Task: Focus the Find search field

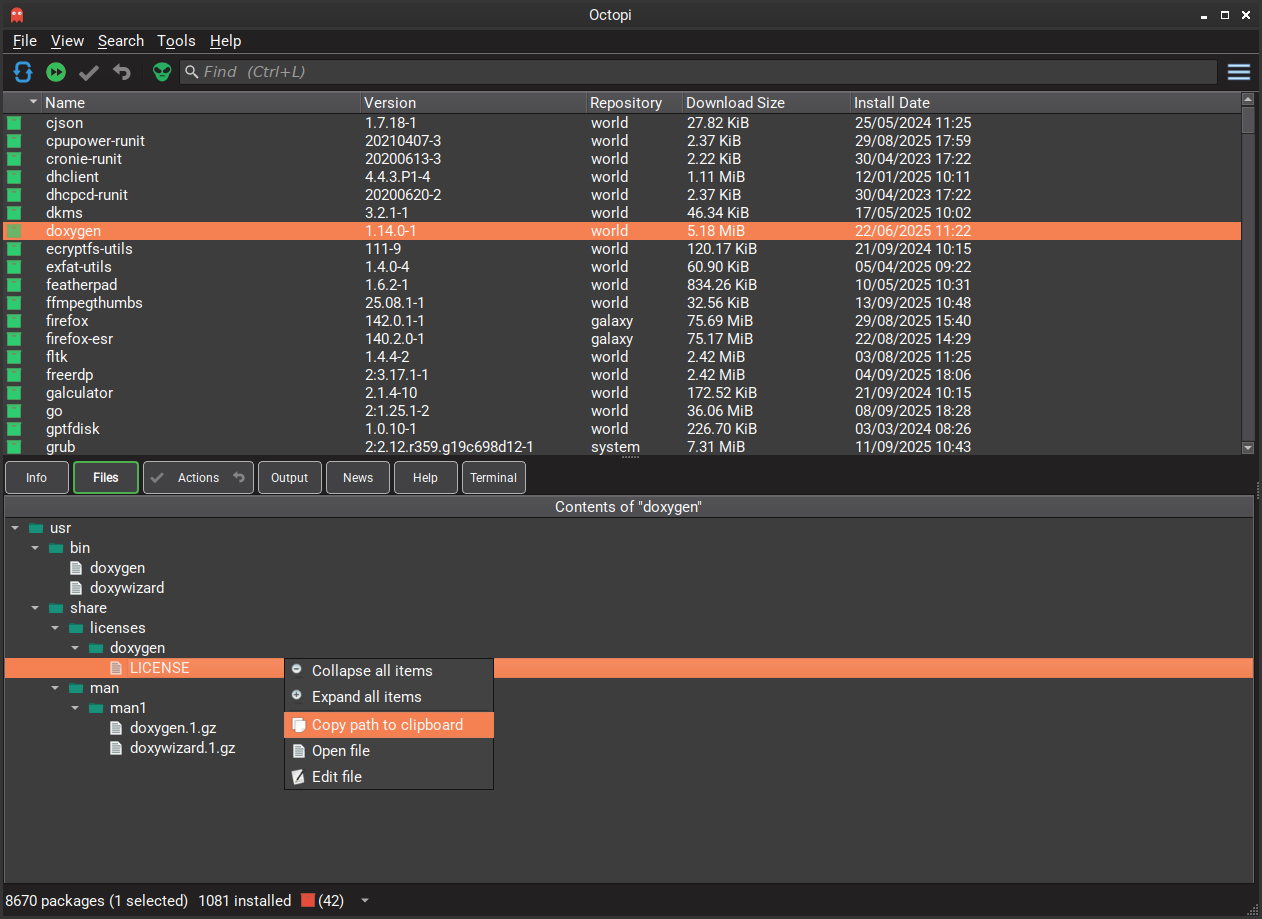Action: (698, 72)
